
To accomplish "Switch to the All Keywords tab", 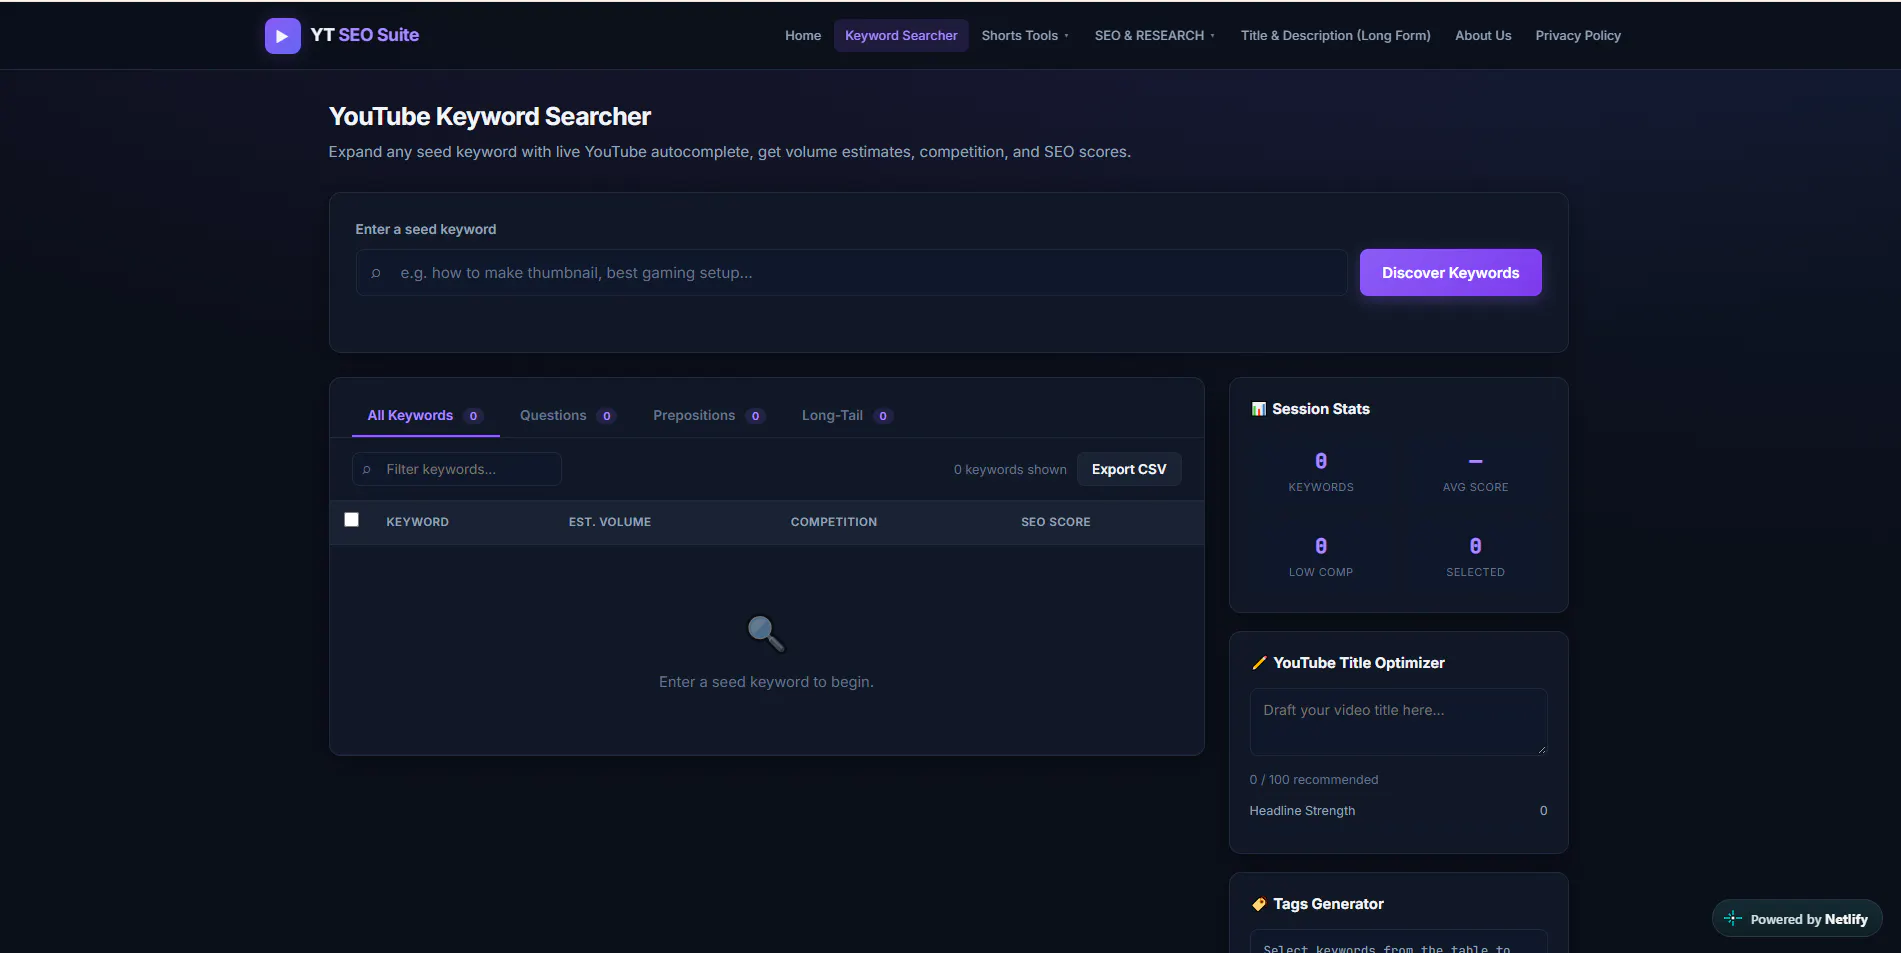I will pos(425,416).
